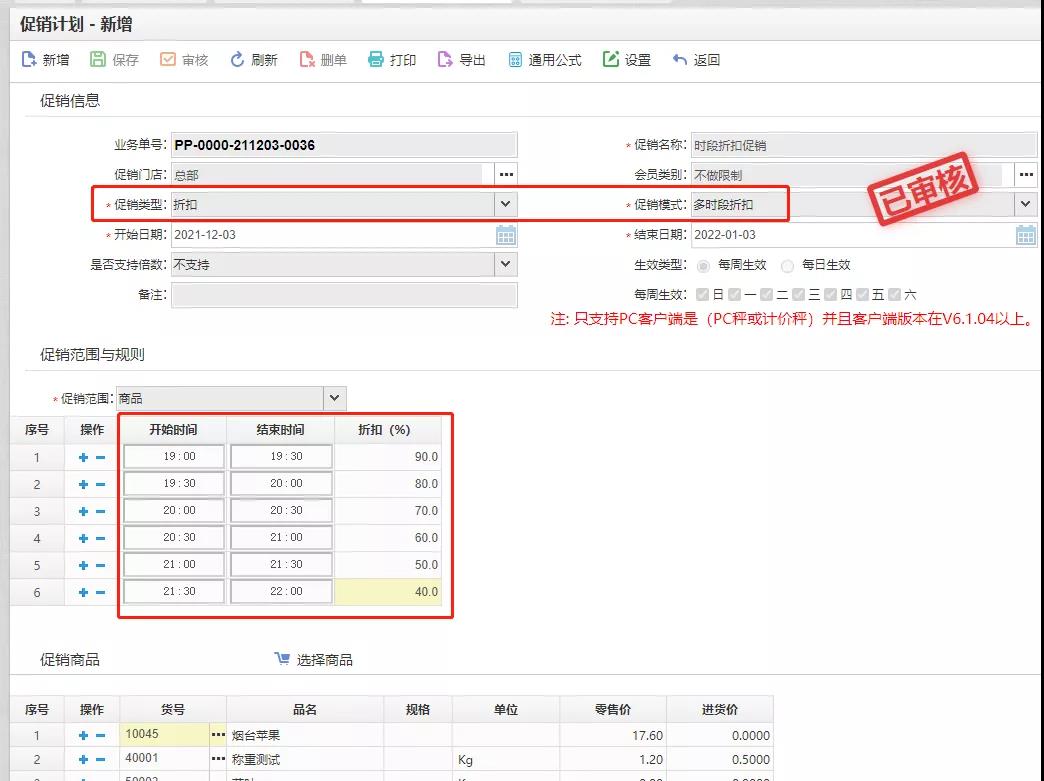
Task: Select the 每日生效 radio button
Action: (787, 266)
